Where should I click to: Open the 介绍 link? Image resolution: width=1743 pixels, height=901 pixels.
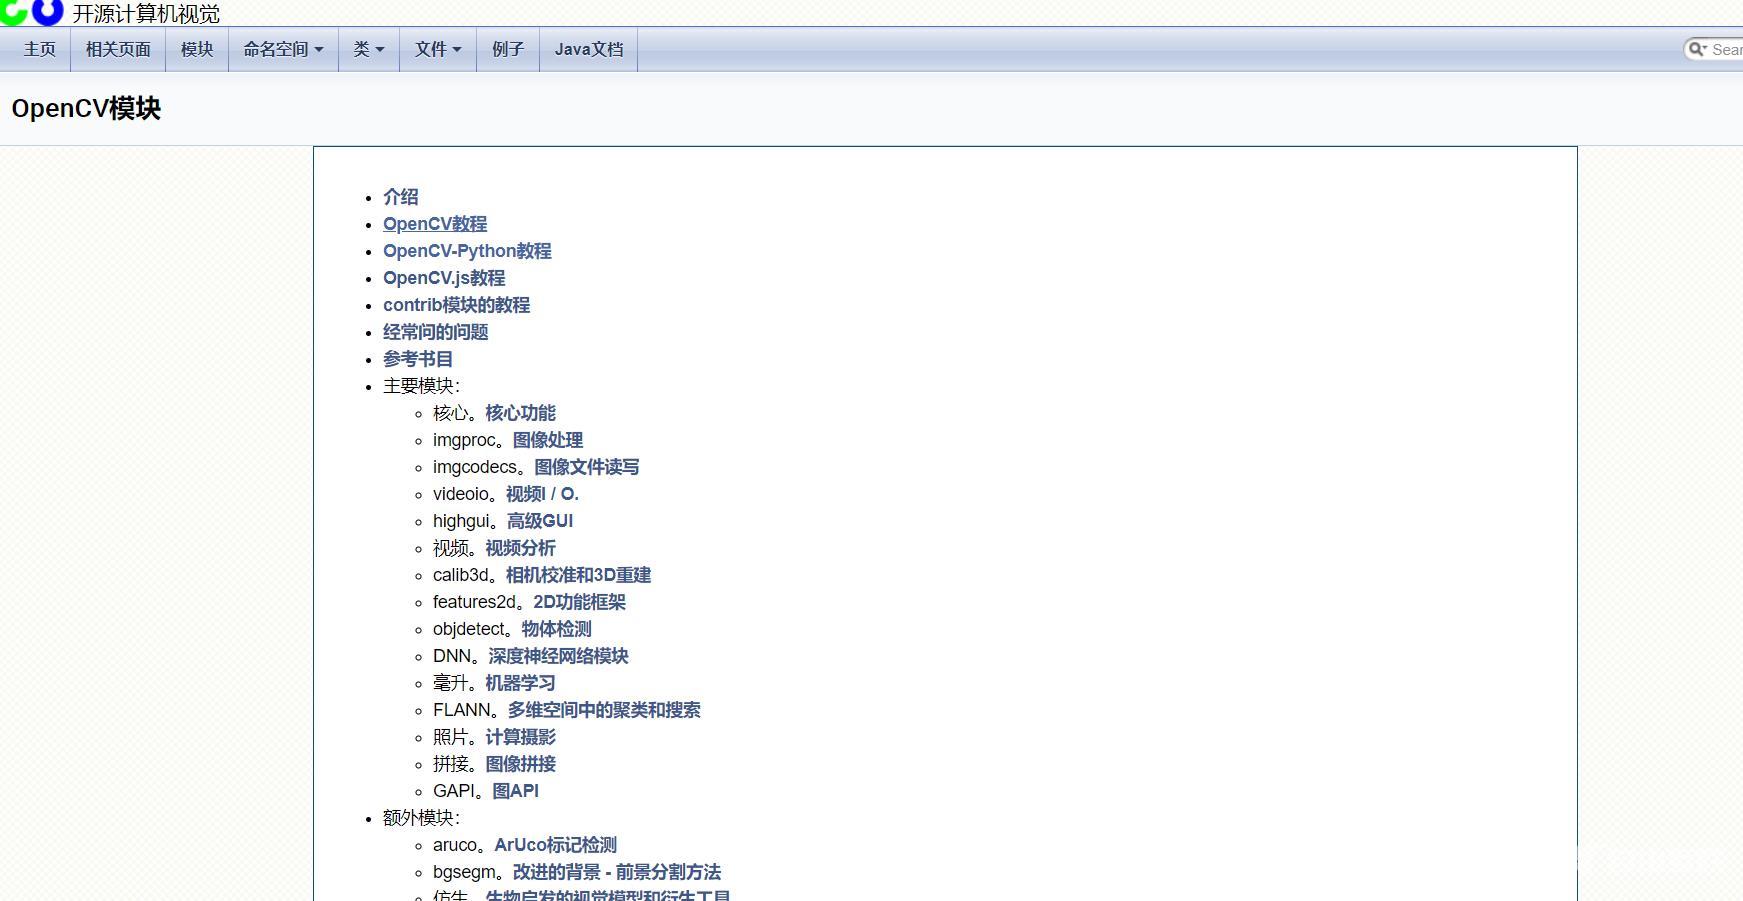click(401, 197)
